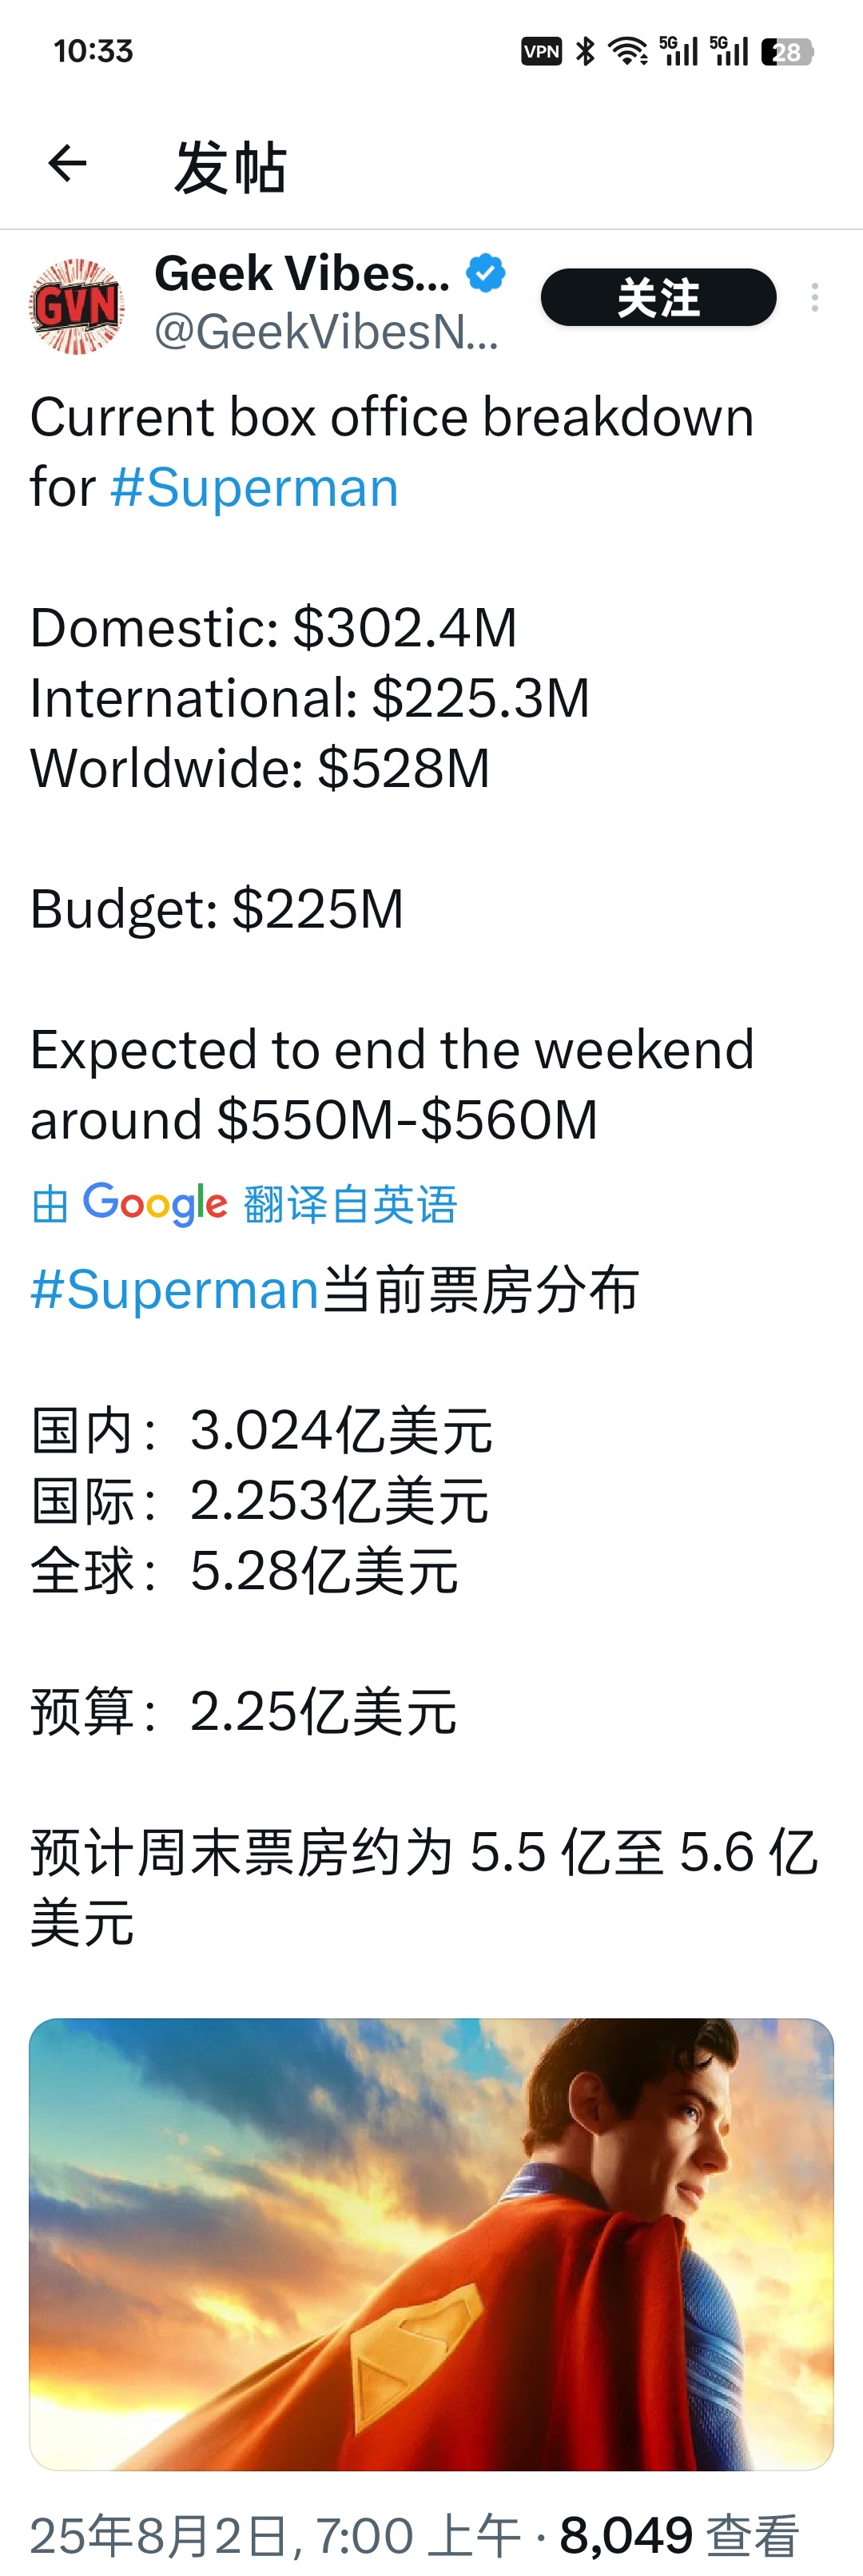This screenshot has width=863, height=2576.
Task: Tap the 8,049 查看 view count
Action: point(680,2535)
